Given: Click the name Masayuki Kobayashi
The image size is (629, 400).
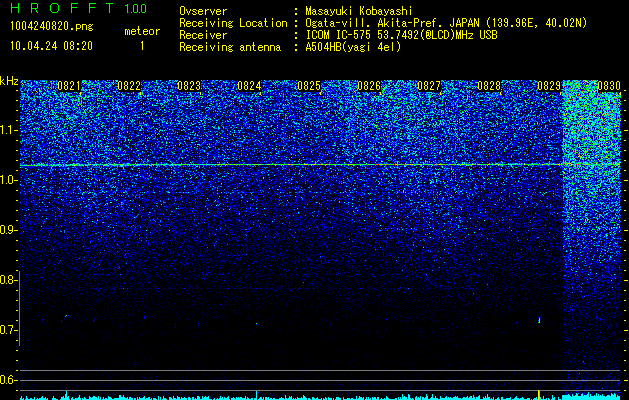Looking at the screenshot, I should pos(359,11).
